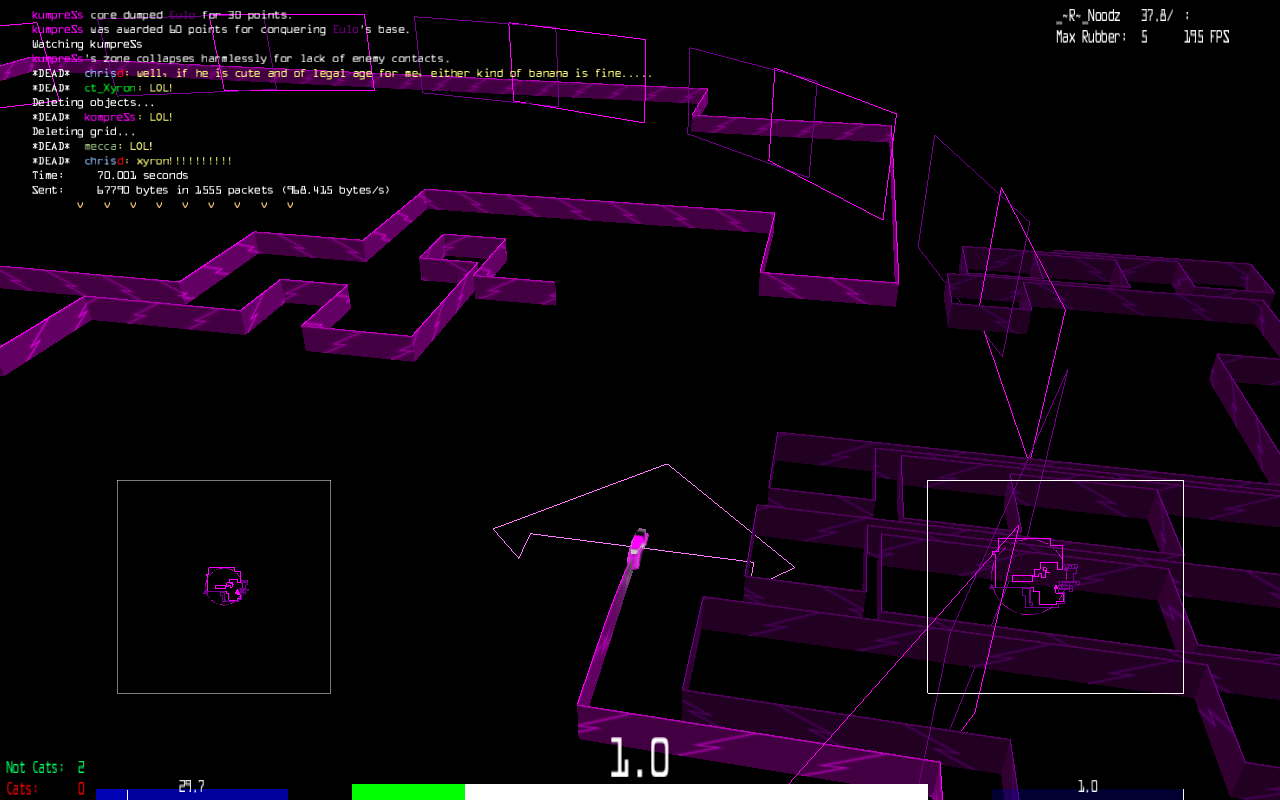Click the large 1.0 speed readout

pos(639,759)
